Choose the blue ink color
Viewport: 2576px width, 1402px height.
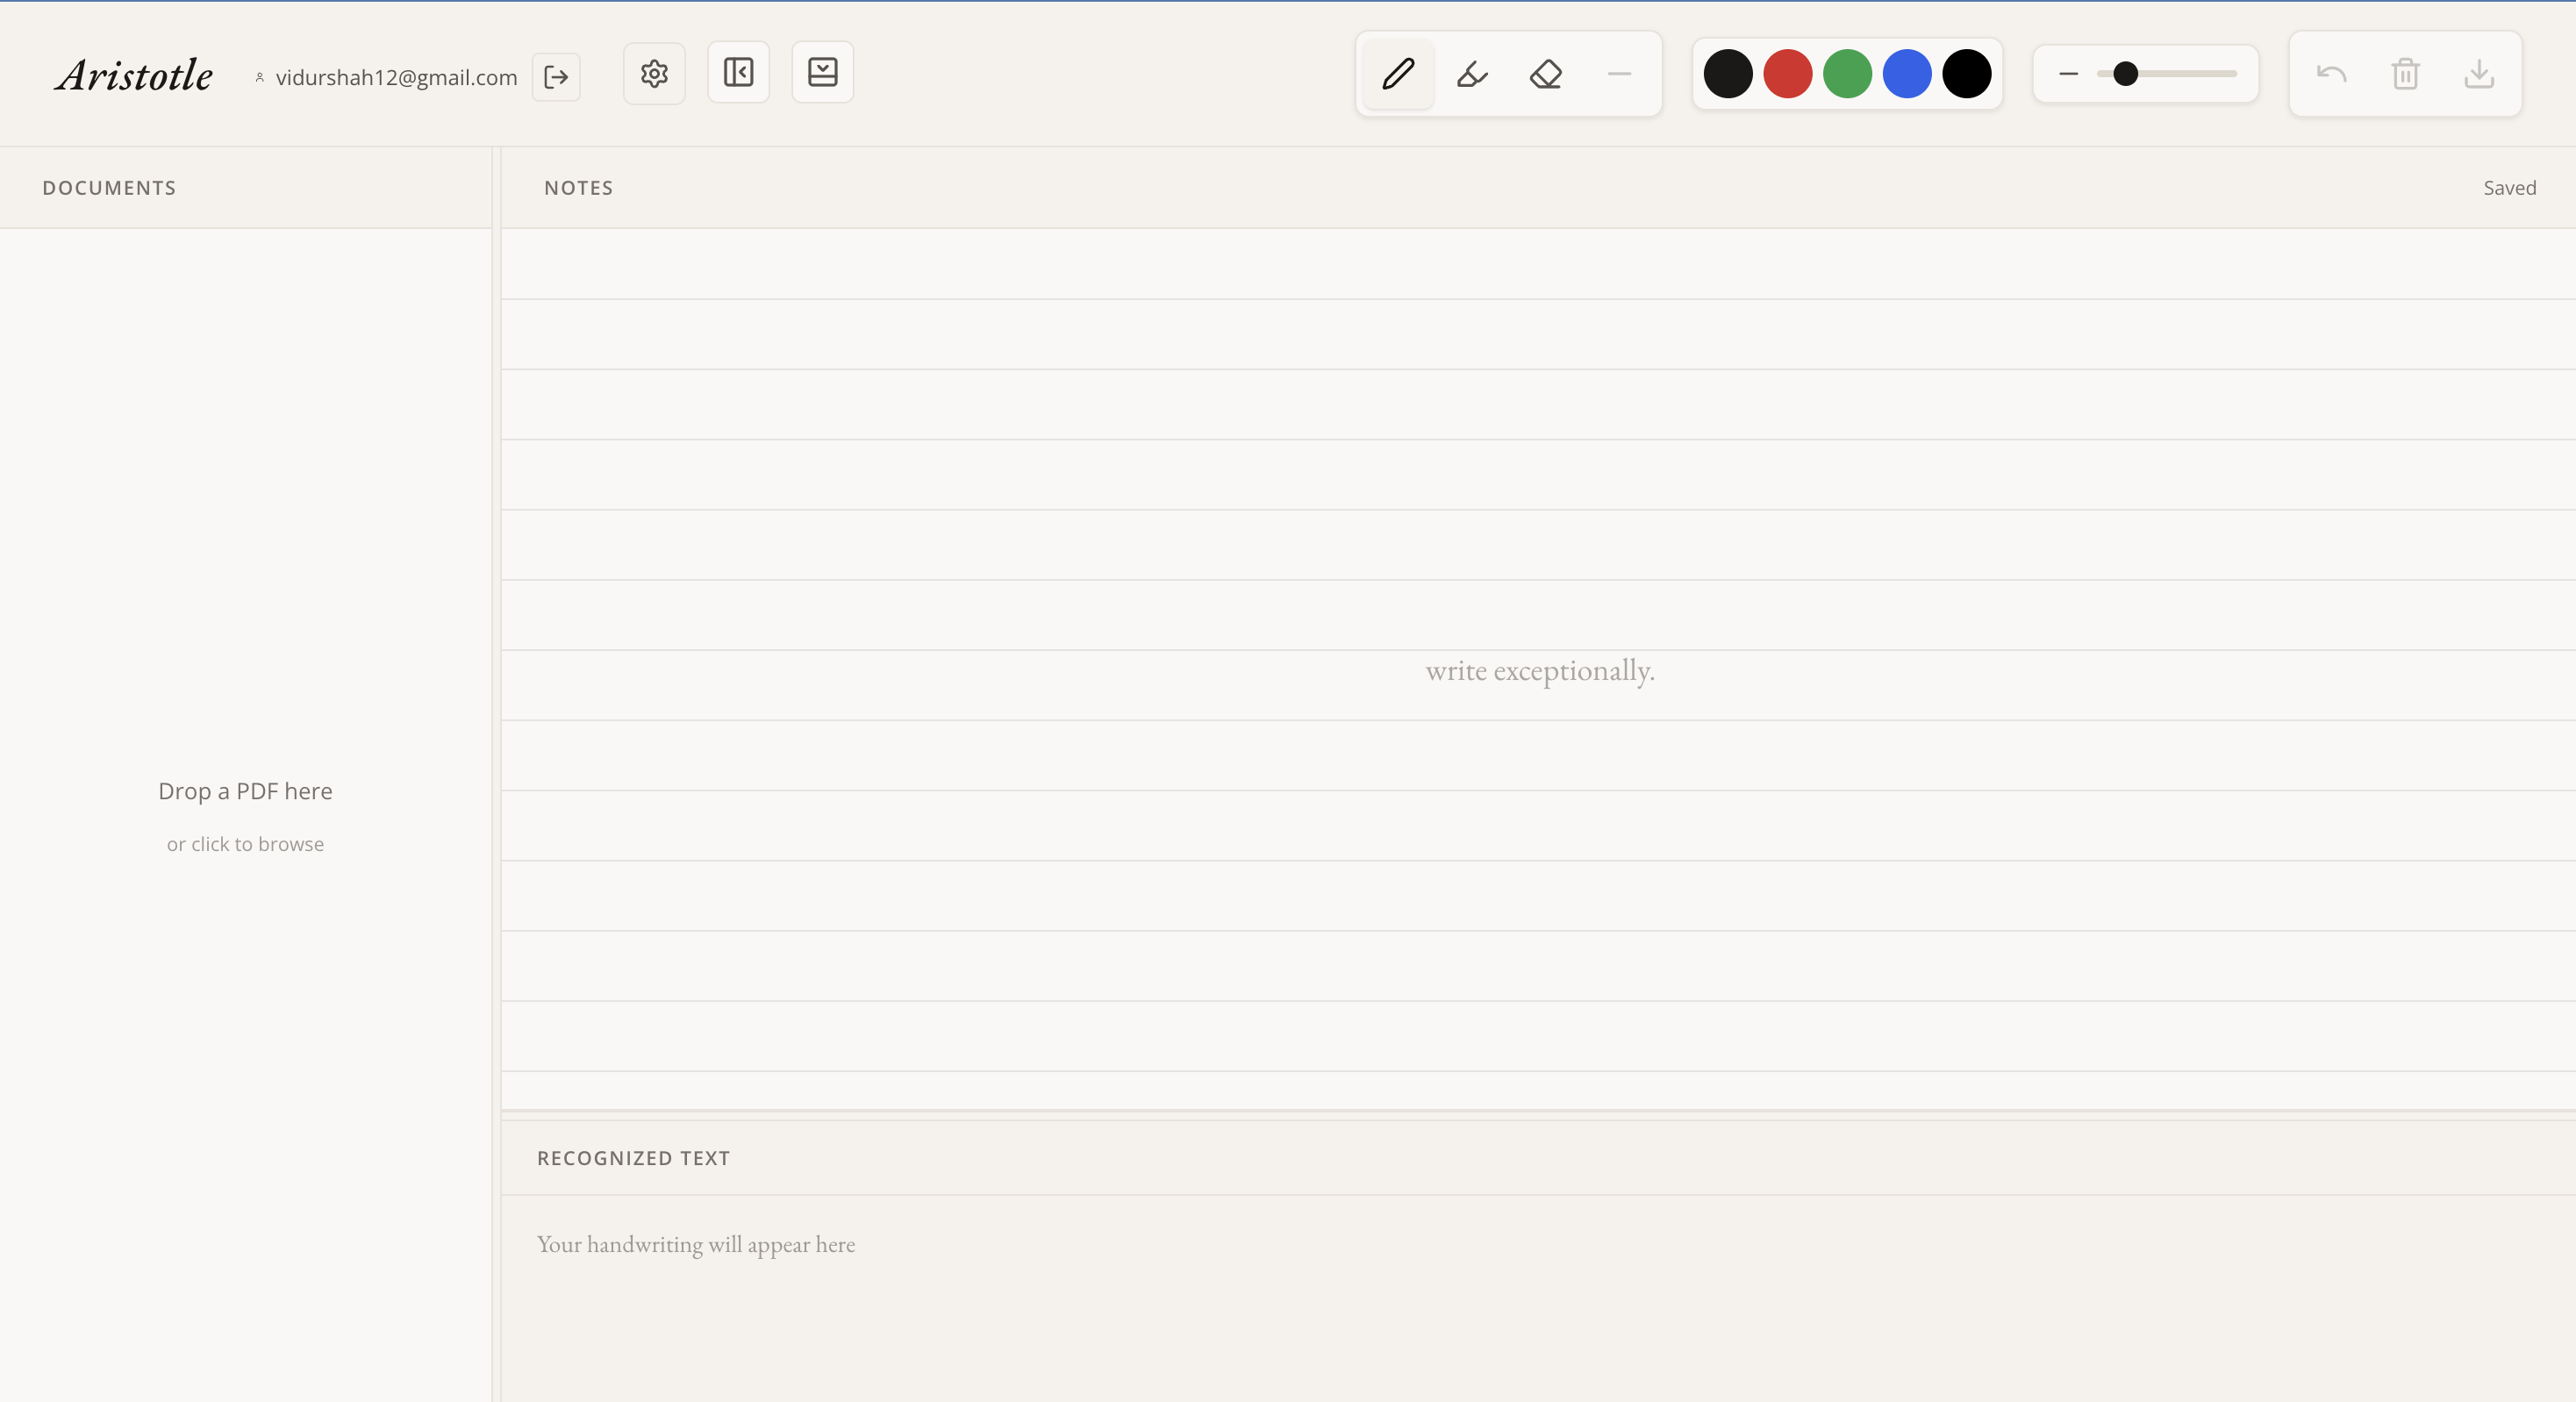pos(1907,74)
